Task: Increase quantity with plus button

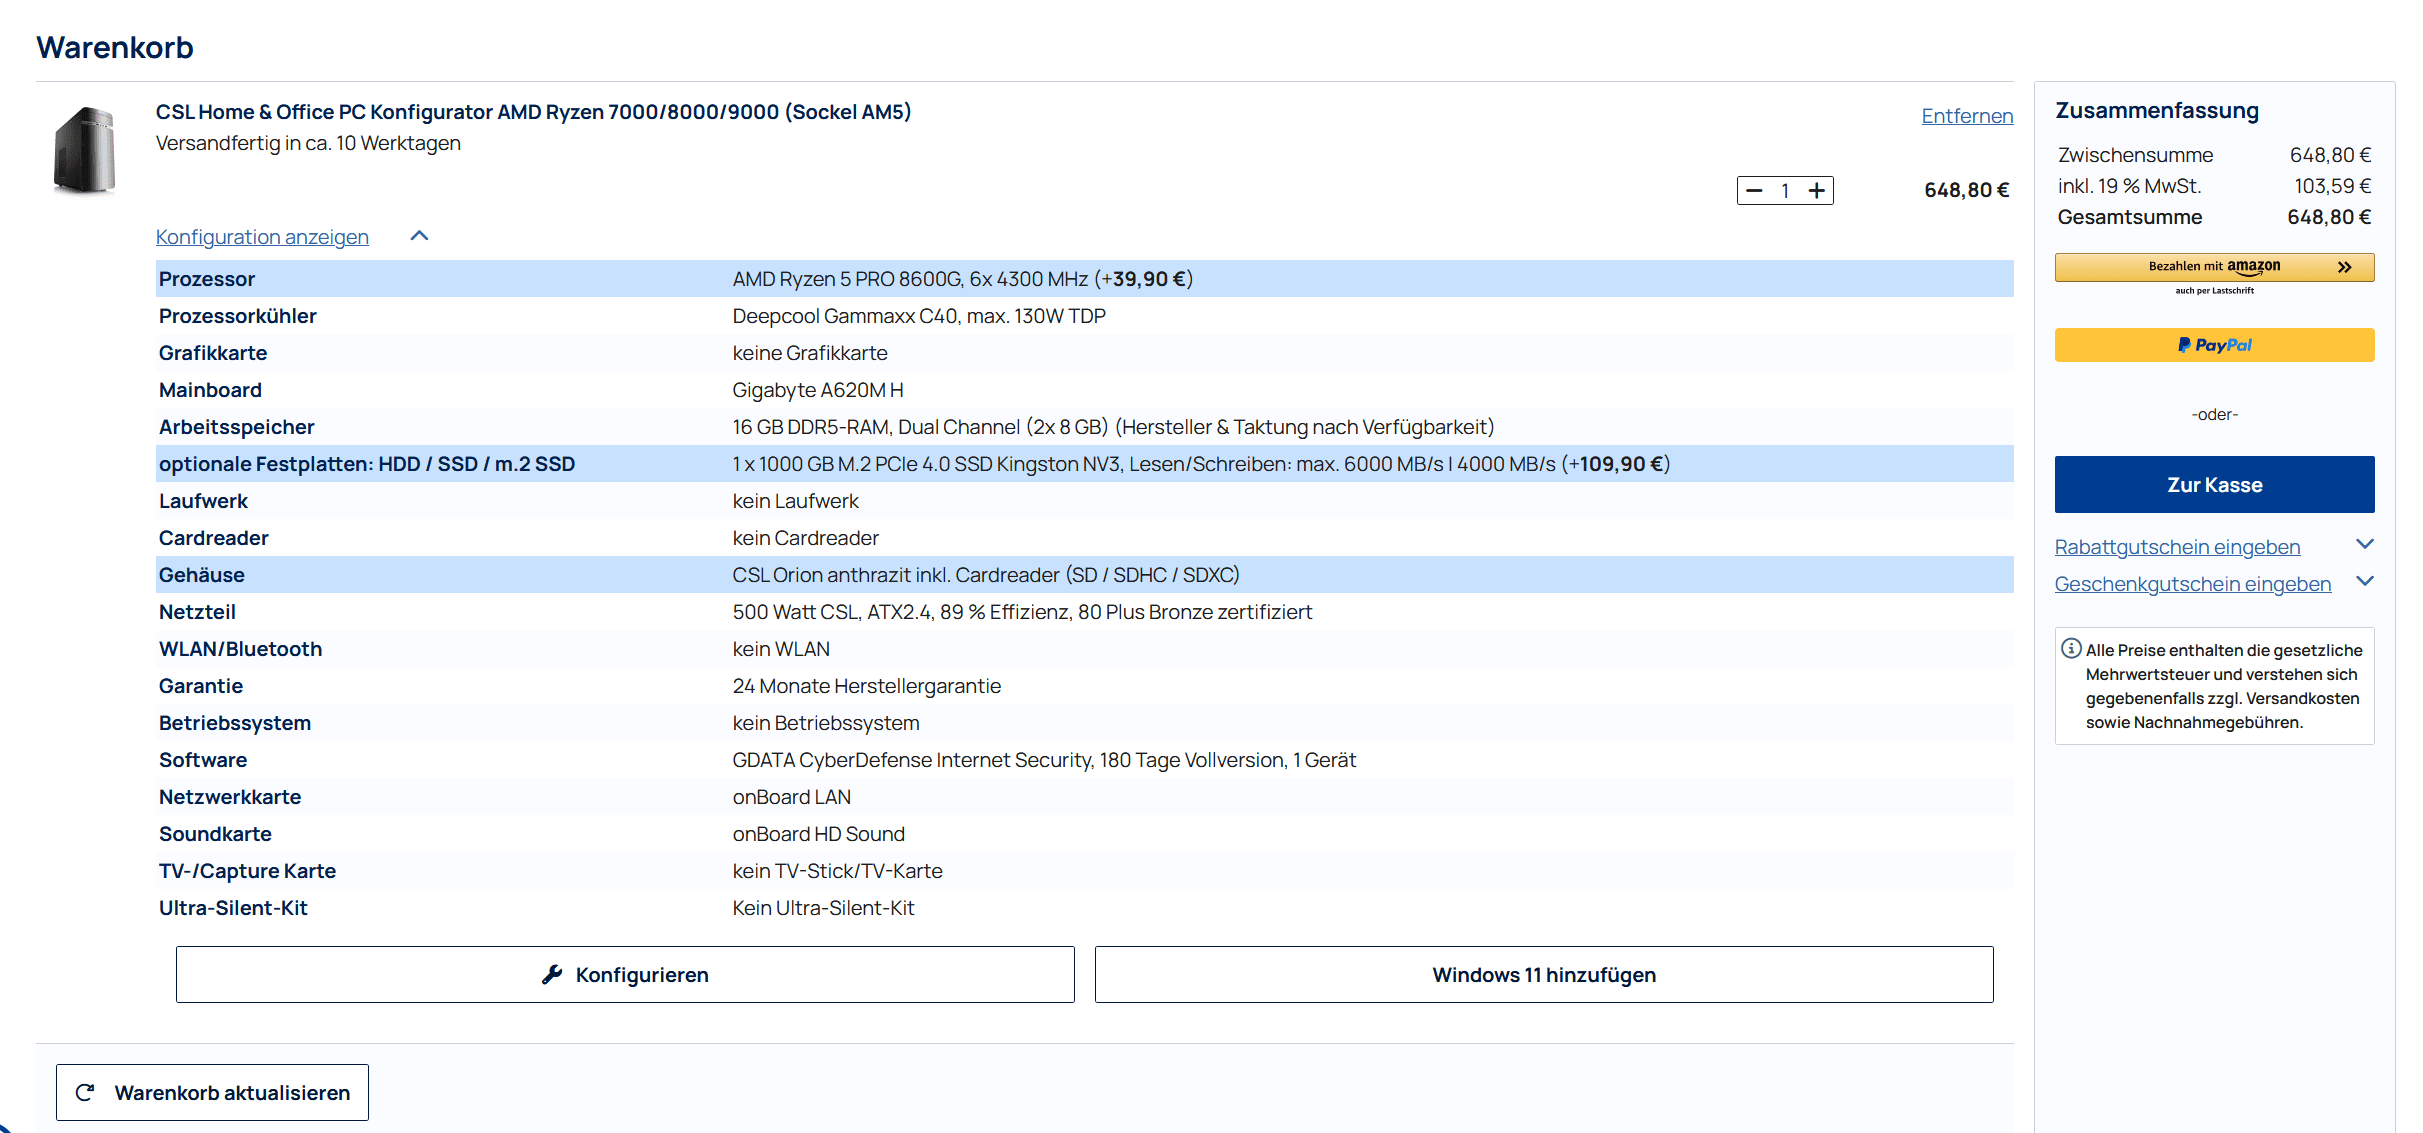Action: point(1817,190)
